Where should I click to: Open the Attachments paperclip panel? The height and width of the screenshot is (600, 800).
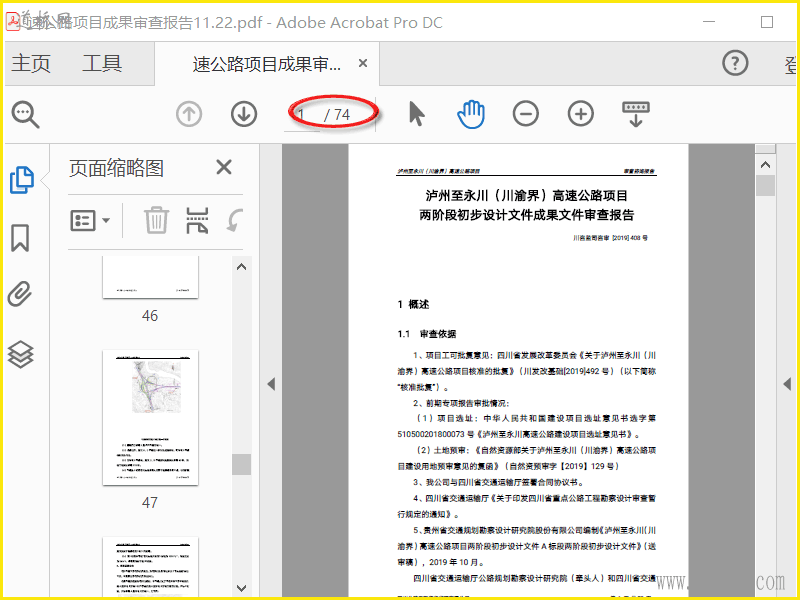(x=20, y=294)
